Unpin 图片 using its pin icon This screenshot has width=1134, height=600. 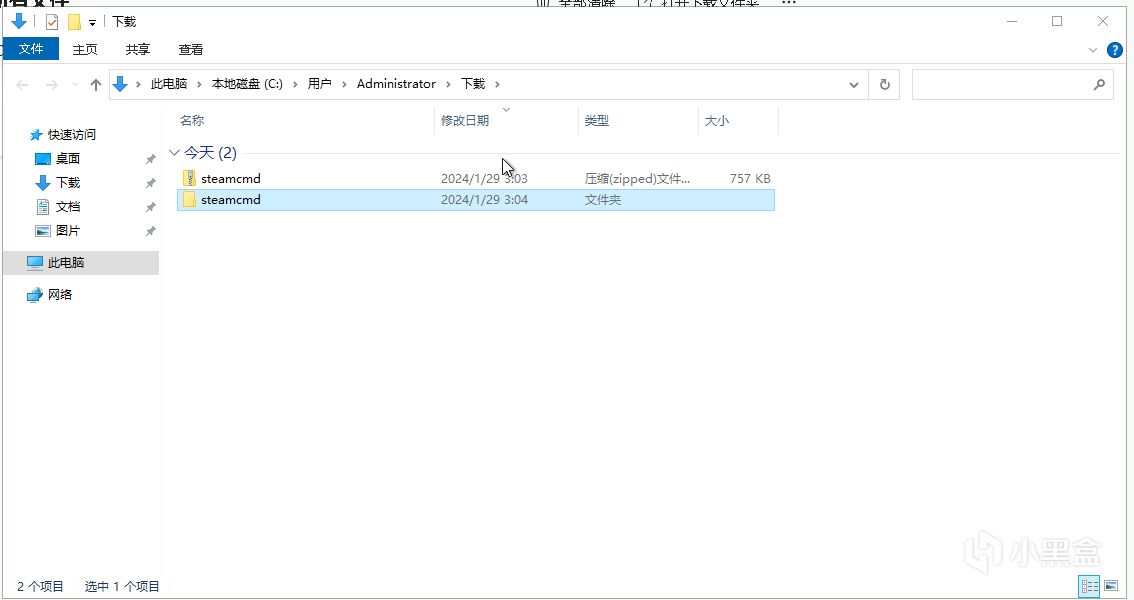coord(150,231)
